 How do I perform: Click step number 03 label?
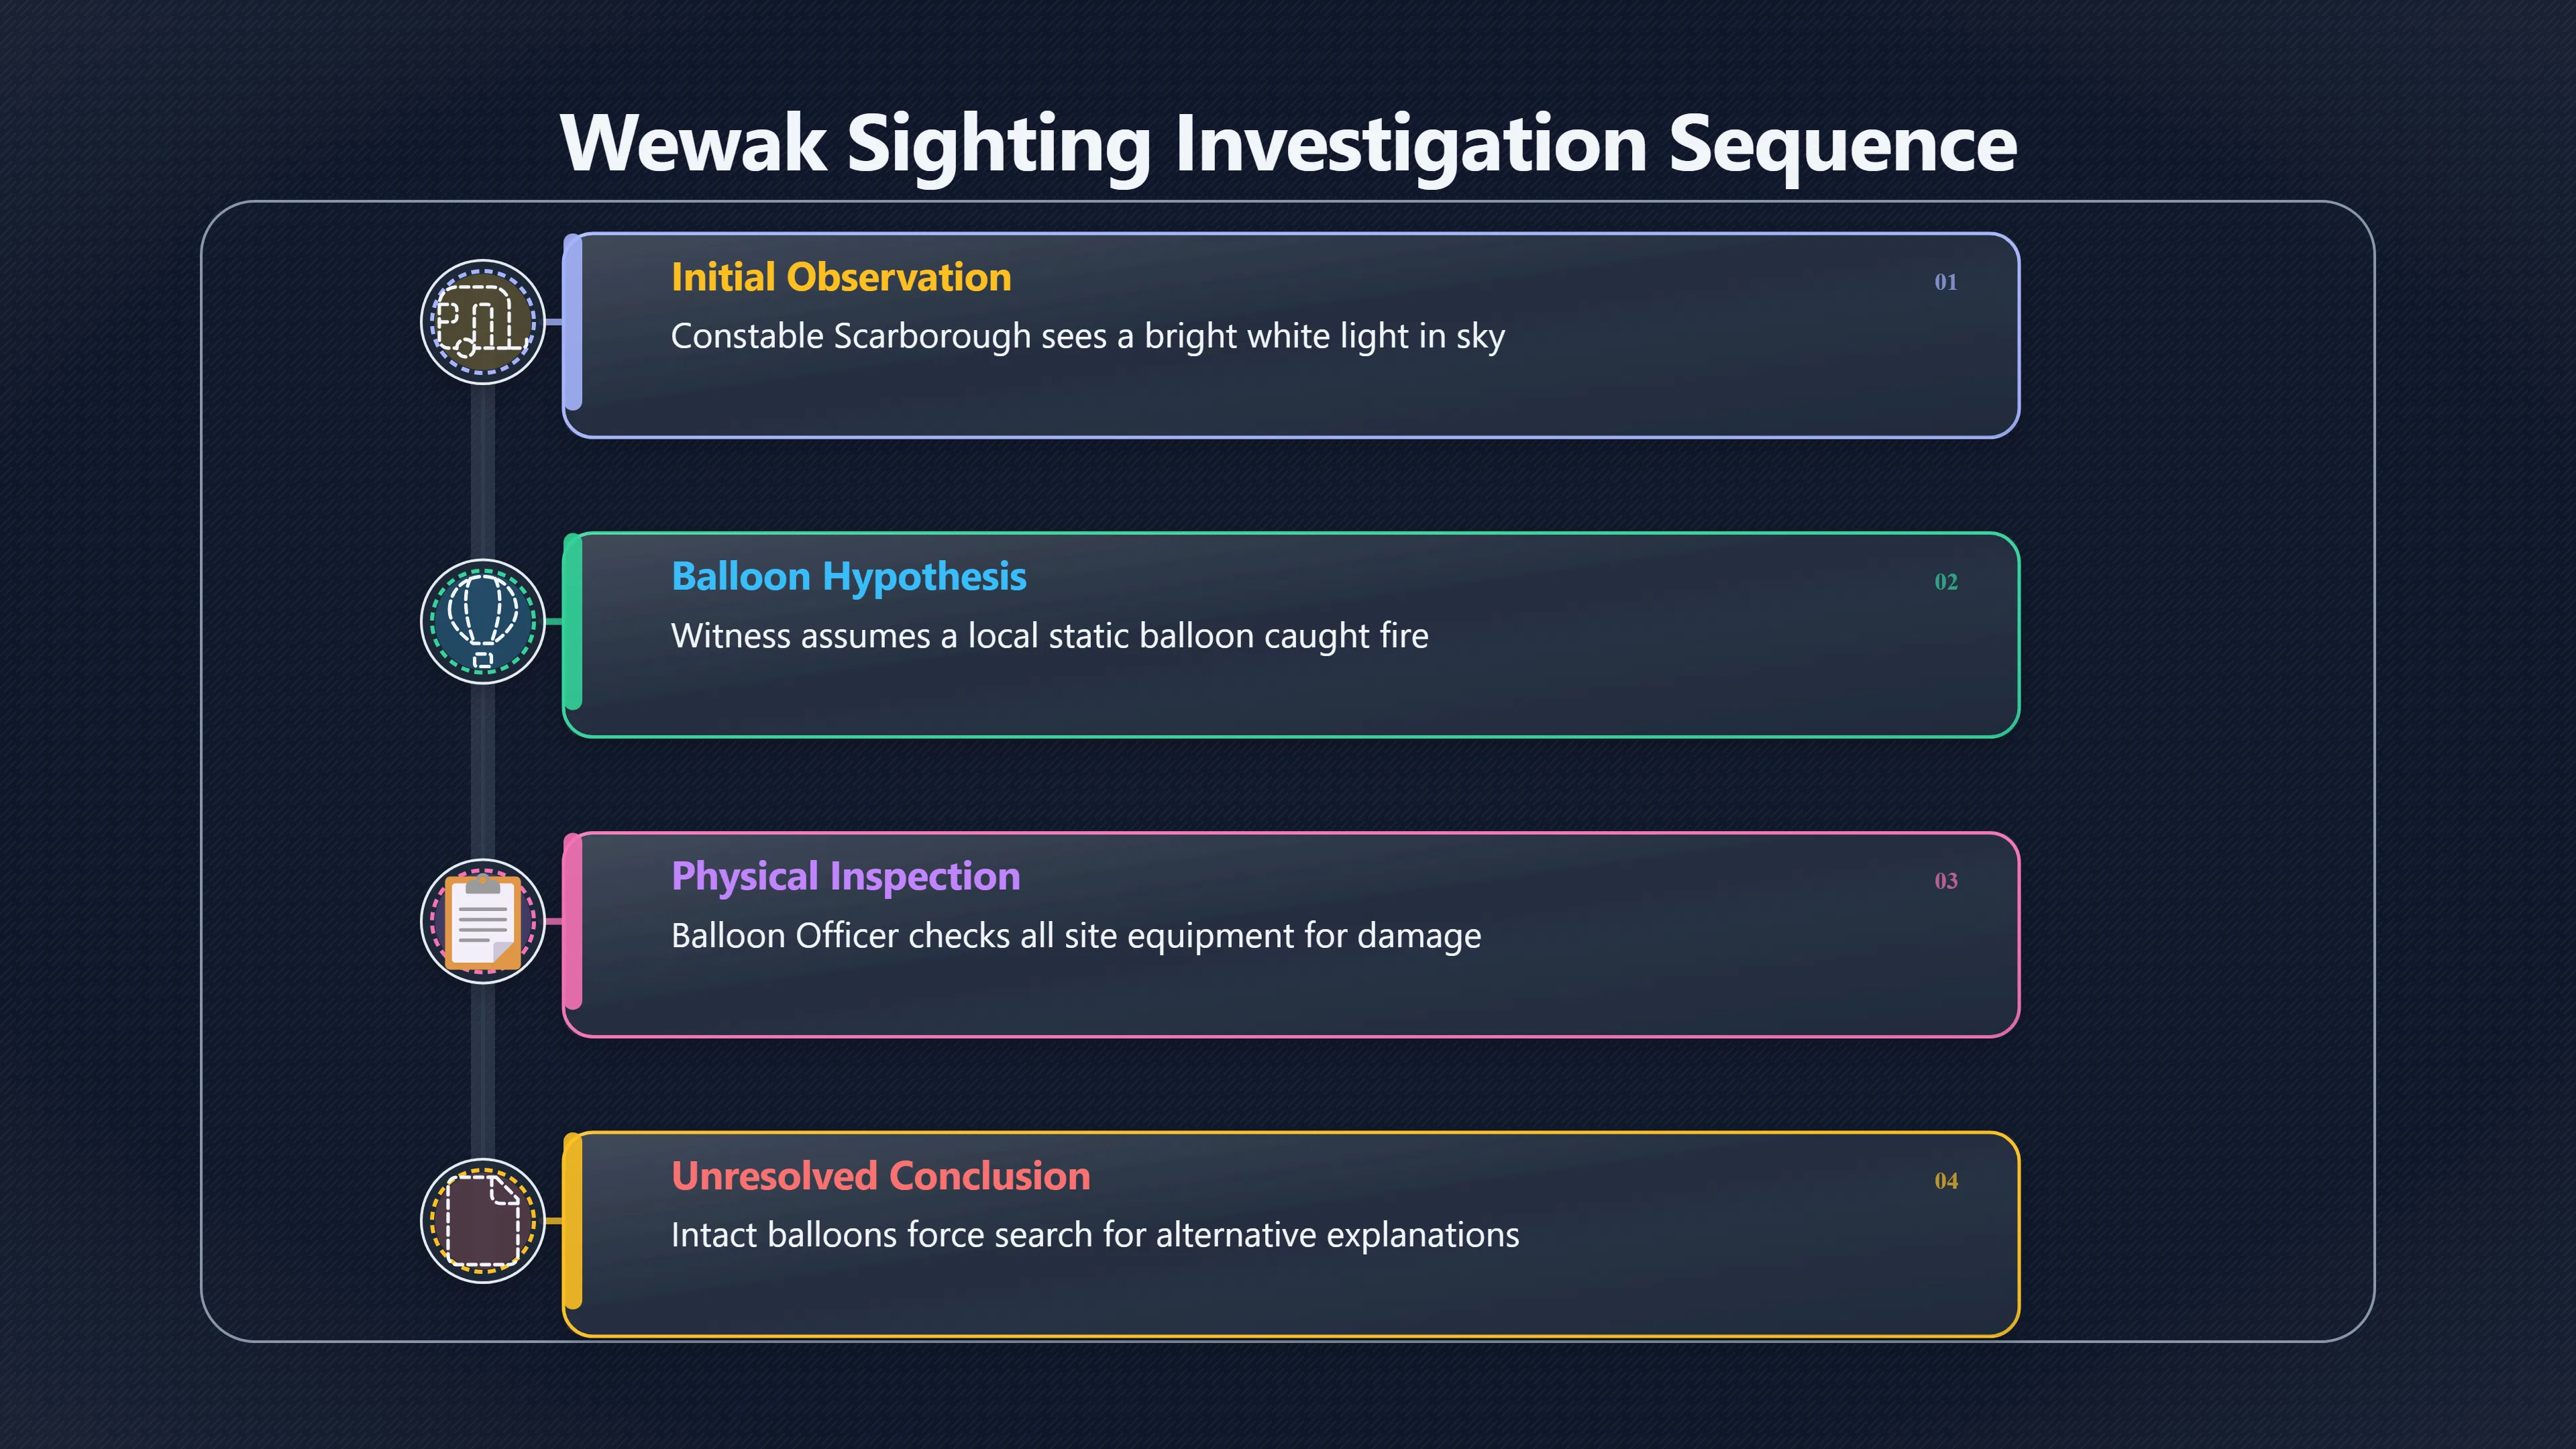click(x=1945, y=881)
